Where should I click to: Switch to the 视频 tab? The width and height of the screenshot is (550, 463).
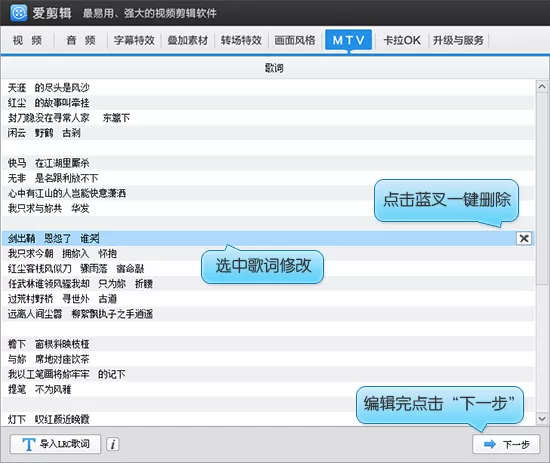(x=27, y=40)
